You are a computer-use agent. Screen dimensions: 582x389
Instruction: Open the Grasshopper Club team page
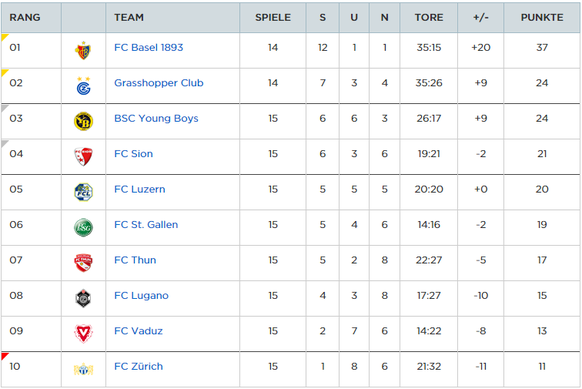159,83
